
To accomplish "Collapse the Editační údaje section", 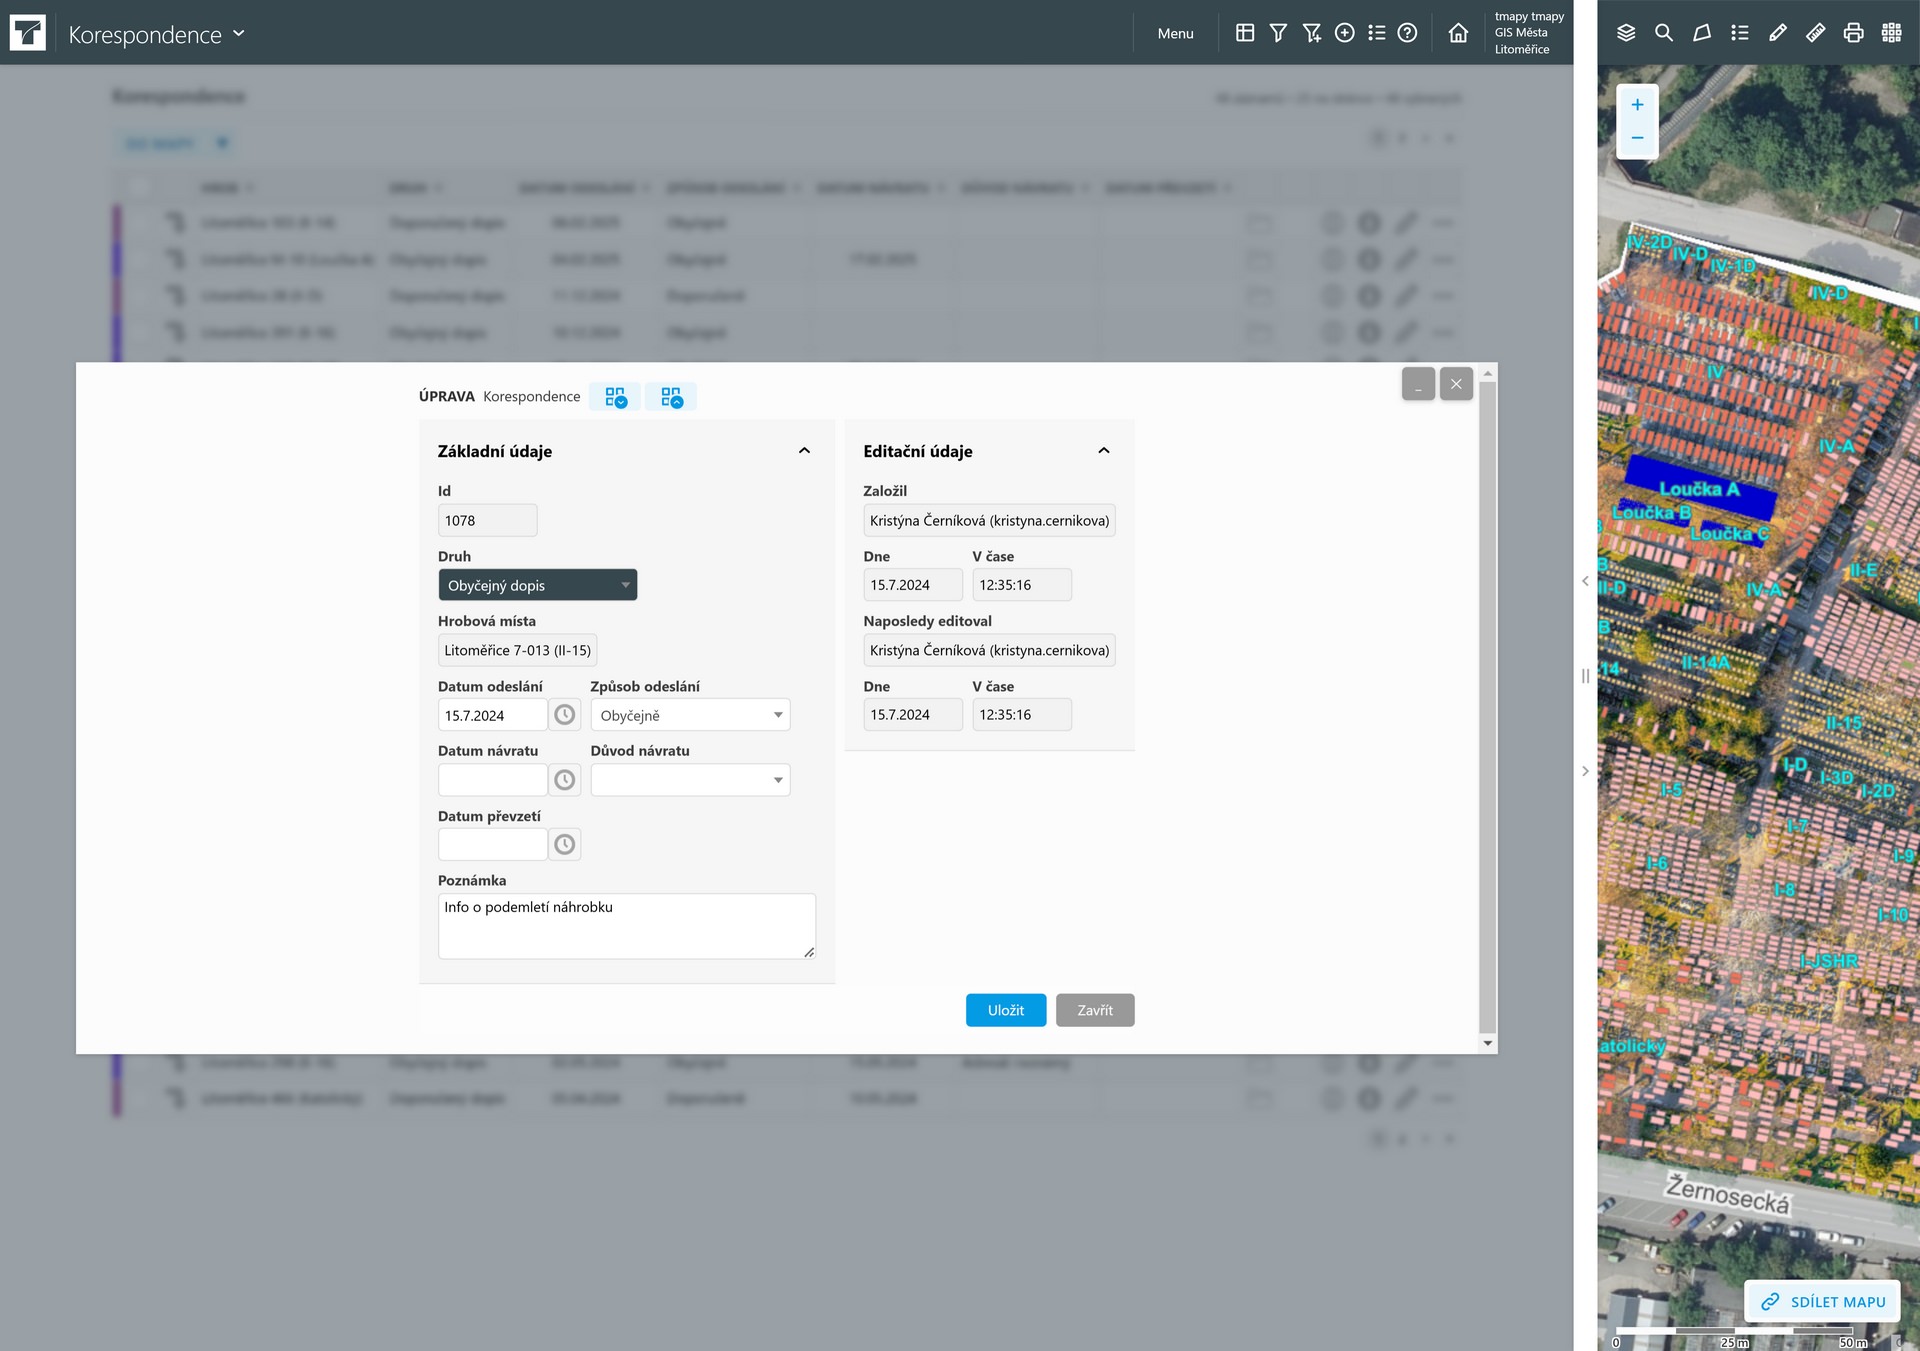I will click(x=1104, y=451).
